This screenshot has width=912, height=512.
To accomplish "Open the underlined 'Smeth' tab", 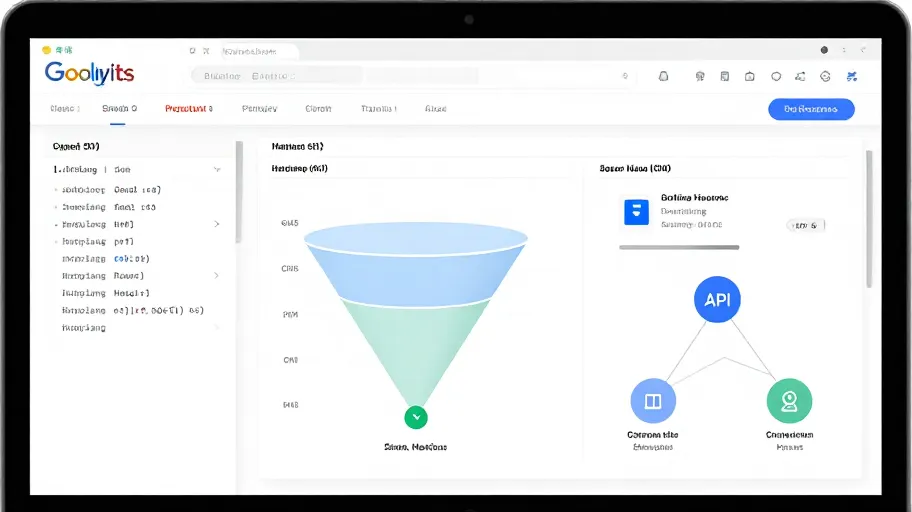I will (119, 109).
